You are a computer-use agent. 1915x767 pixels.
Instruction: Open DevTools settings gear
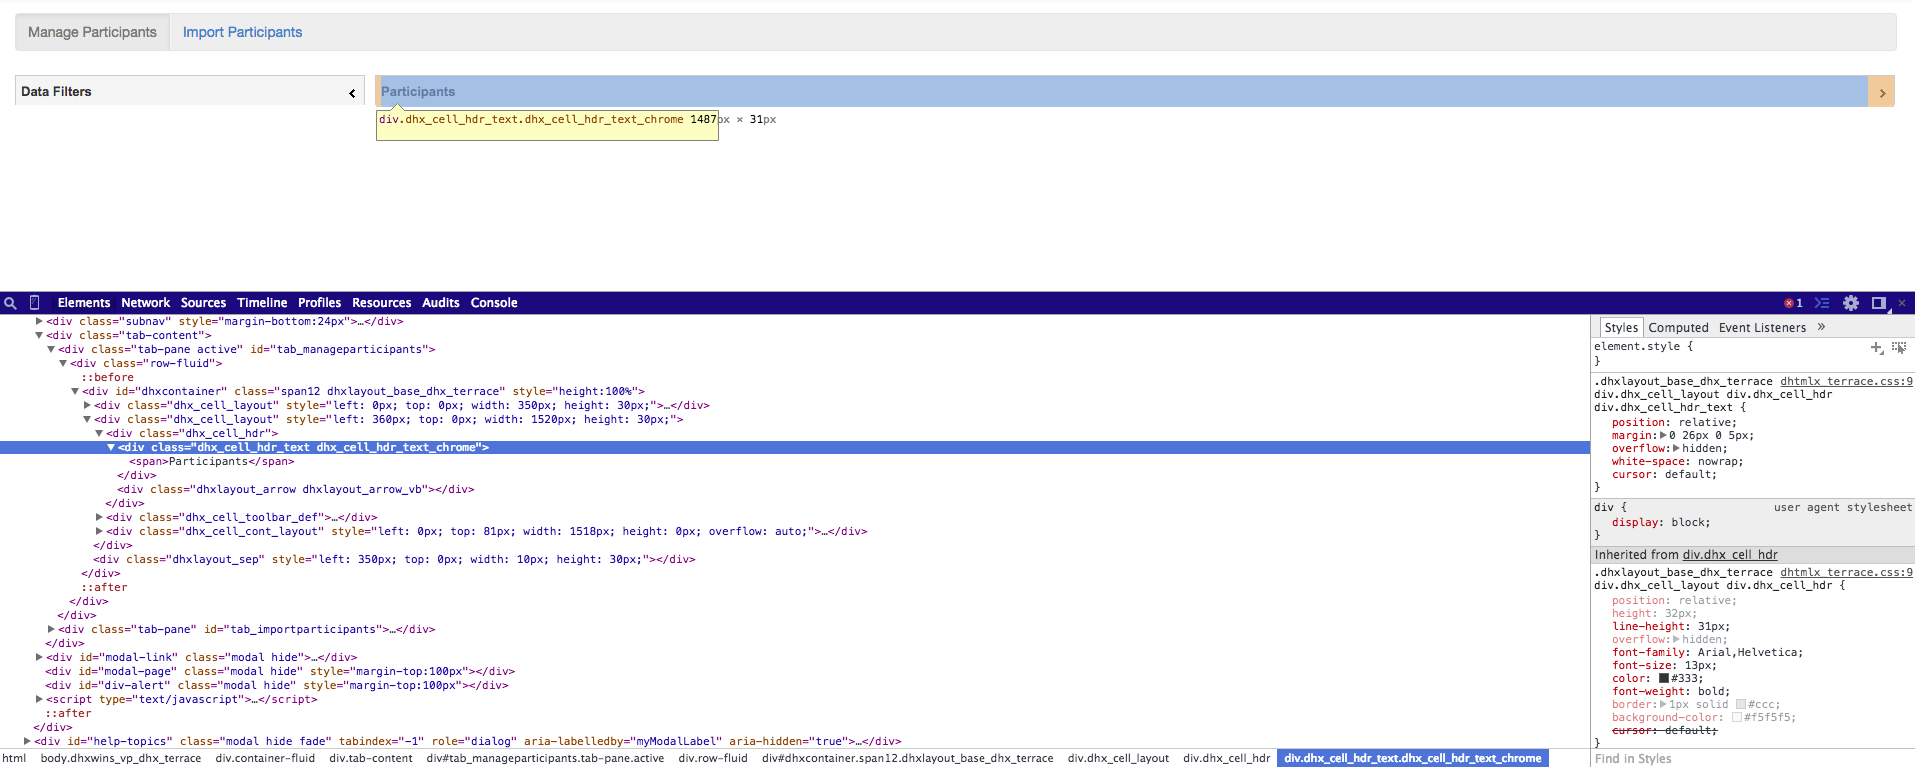click(x=1851, y=303)
